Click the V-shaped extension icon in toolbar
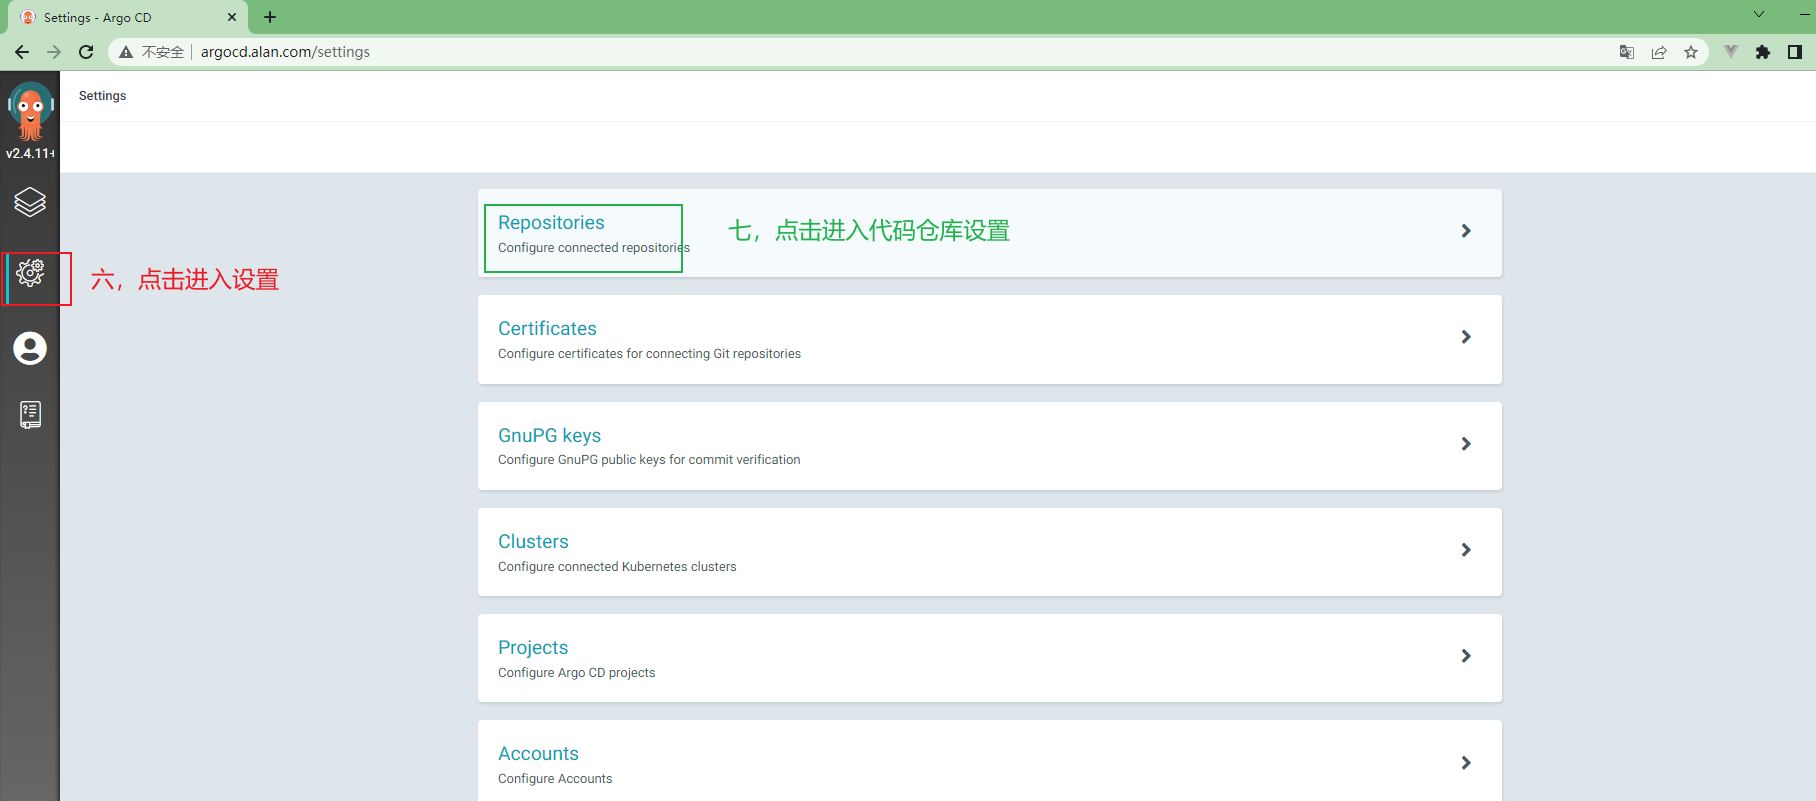The width and height of the screenshot is (1816, 801). click(x=1731, y=52)
